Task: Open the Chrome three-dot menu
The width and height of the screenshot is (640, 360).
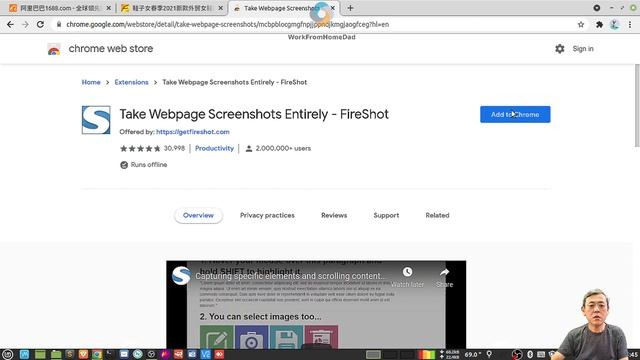Action: [630, 24]
